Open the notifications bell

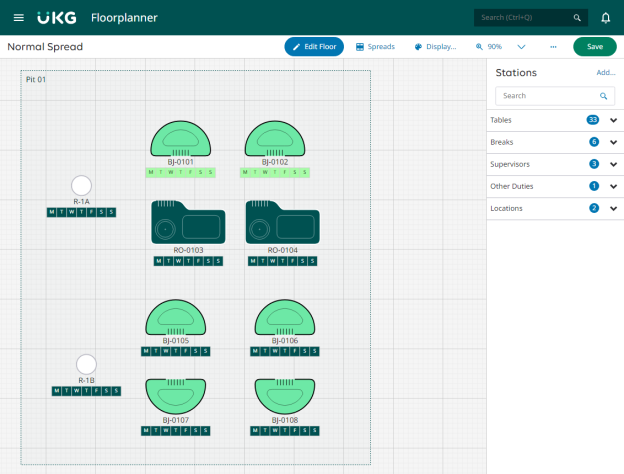click(605, 18)
